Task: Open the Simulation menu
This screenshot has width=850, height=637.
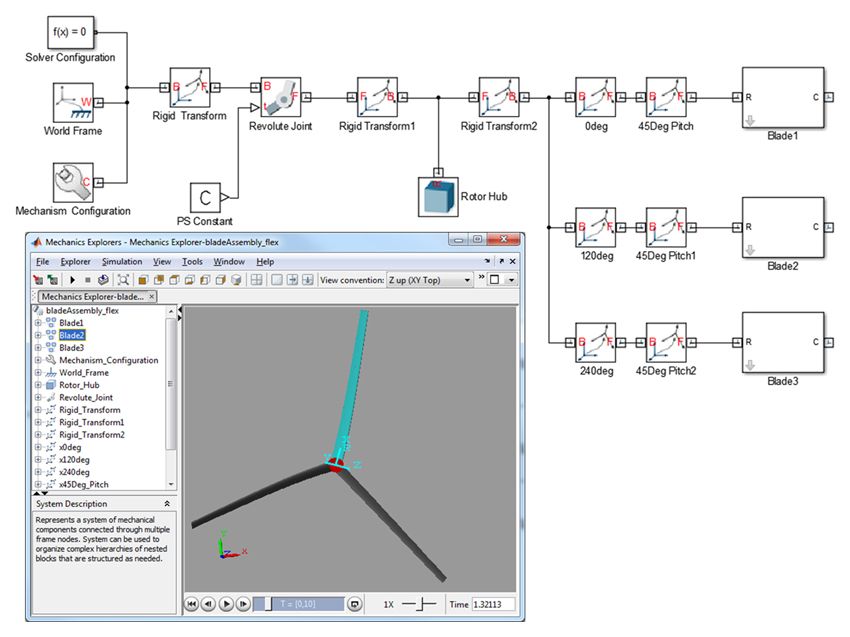Action: pyautogui.click(x=122, y=262)
